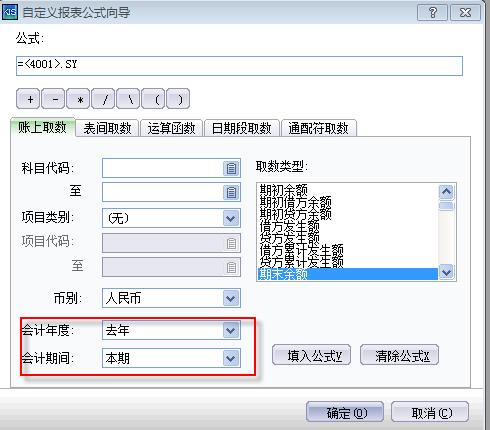Click the 填入公式 button

coord(312,355)
